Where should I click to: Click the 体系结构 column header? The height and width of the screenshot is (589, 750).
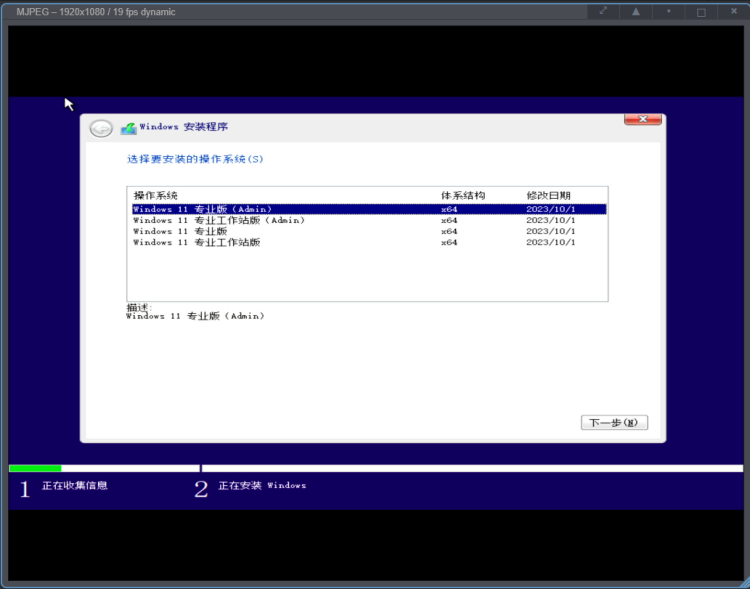coord(463,195)
